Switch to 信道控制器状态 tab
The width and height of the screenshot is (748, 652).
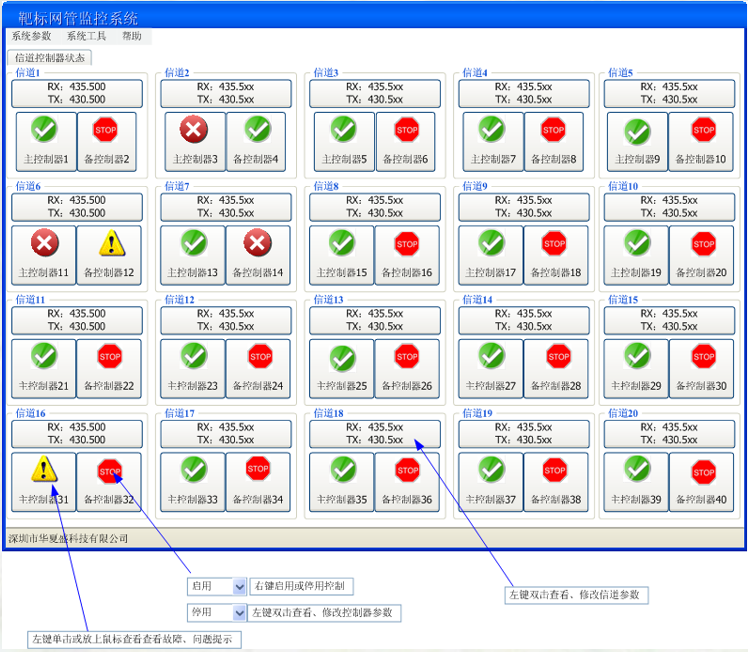click(50, 58)
